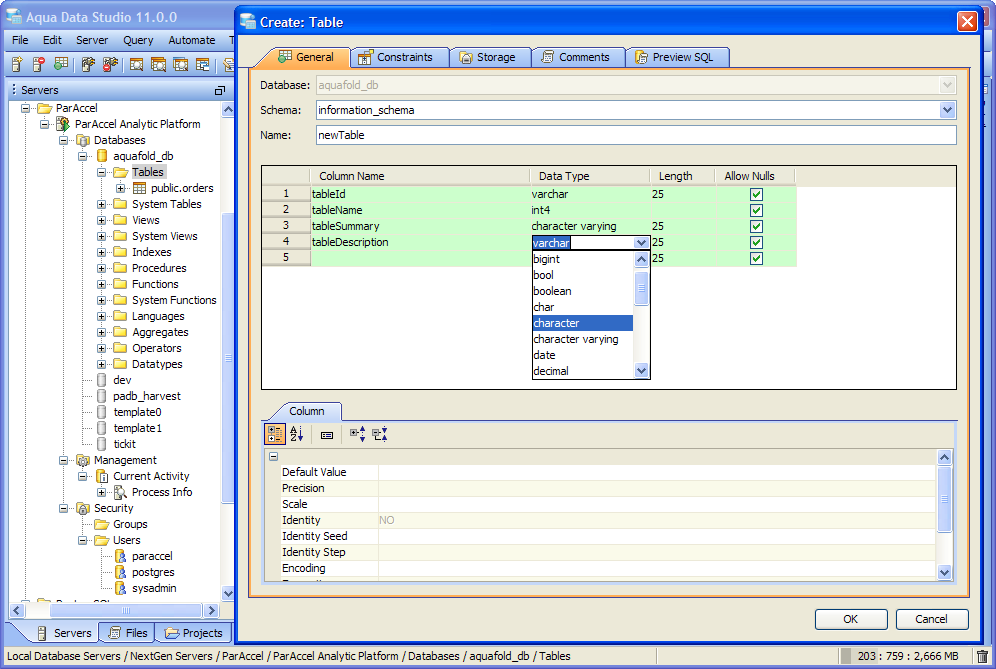Click the trash can icon in status bar

coord(982,656)
